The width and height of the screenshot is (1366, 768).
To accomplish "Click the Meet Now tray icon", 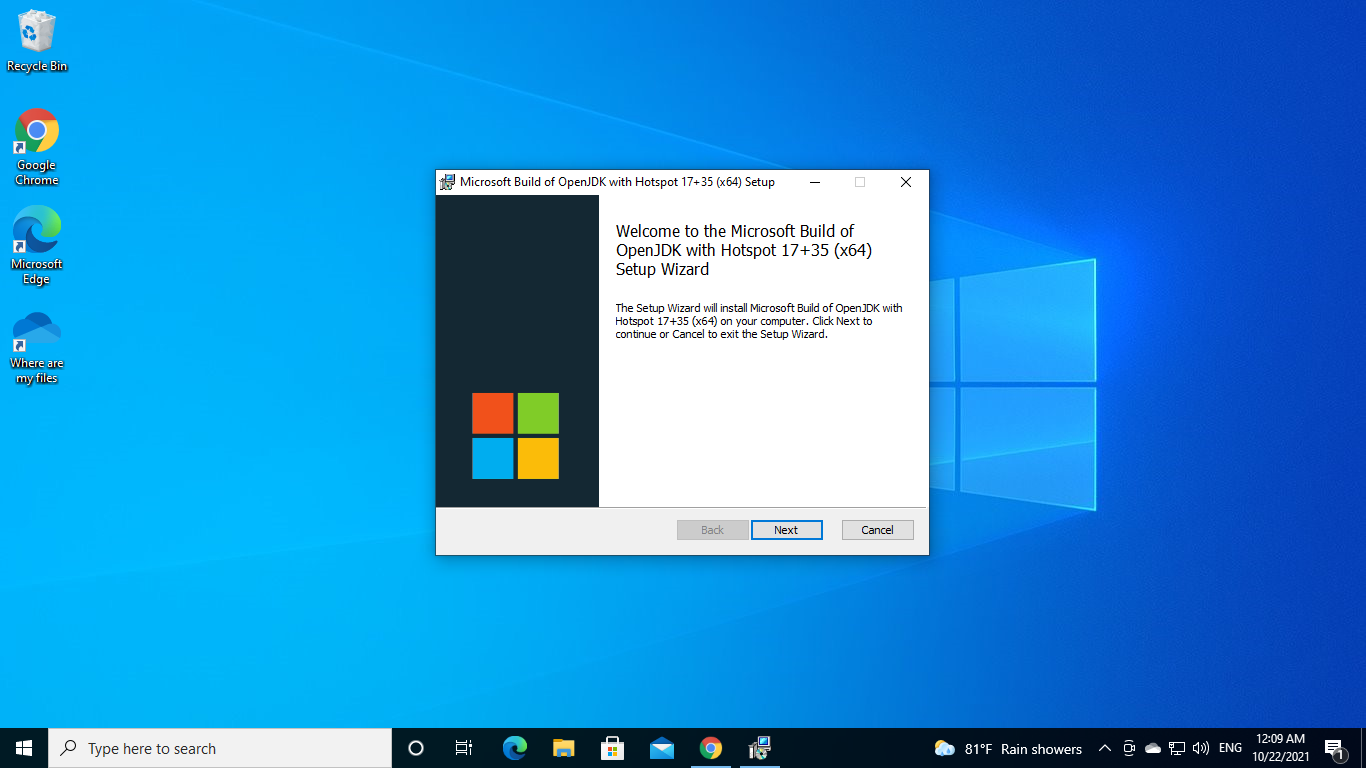I will tap(1129, 748).
